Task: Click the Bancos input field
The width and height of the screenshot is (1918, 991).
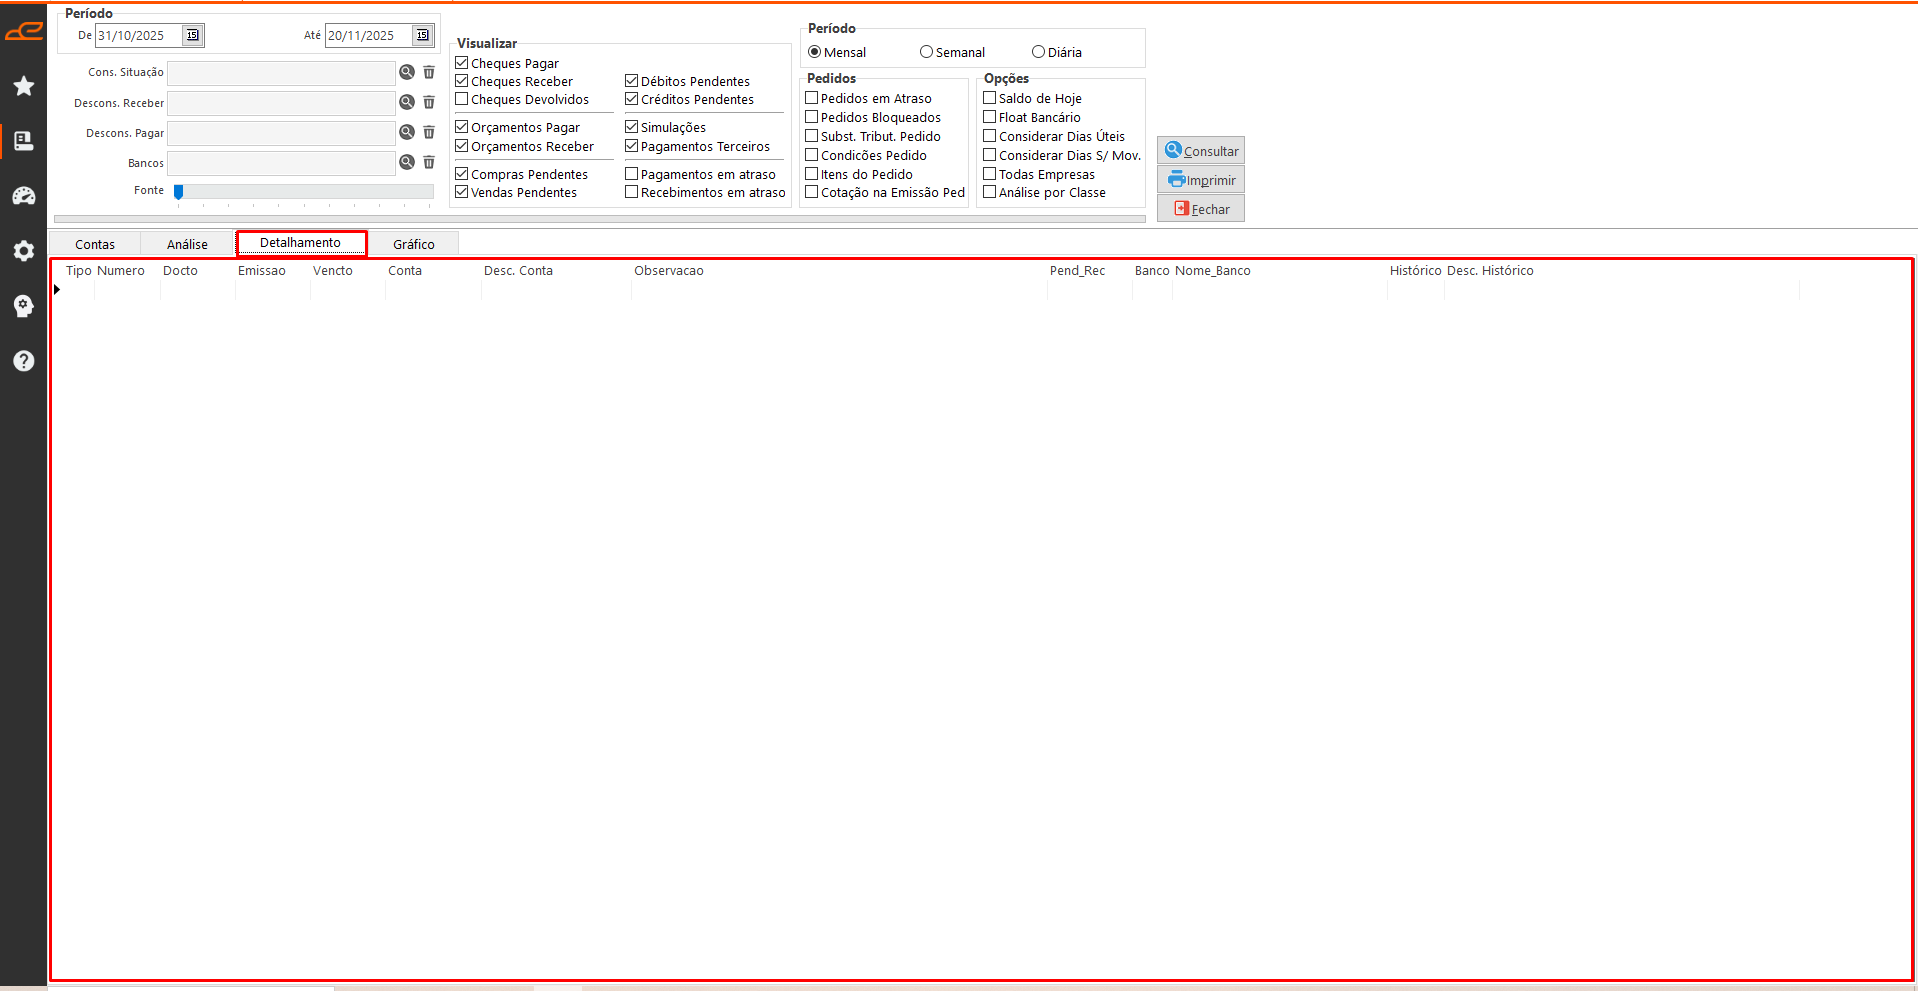Action: pos(281,163)
